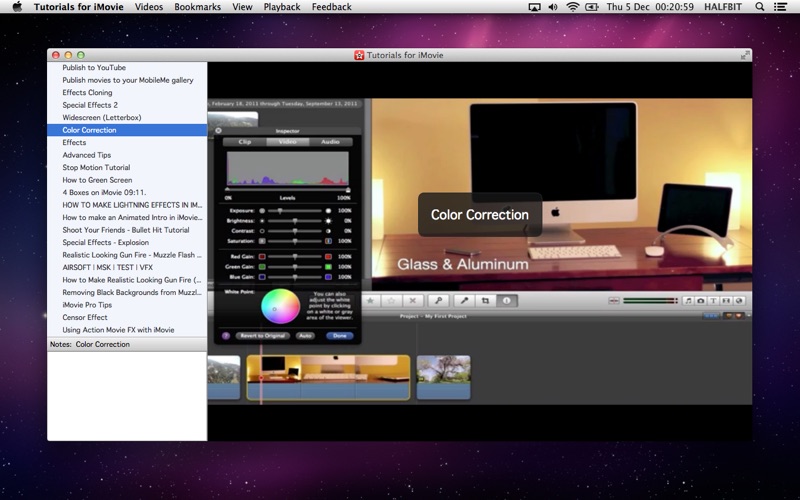Click the battery status icon
The width and height of the screenshot is (800, 500).
pyautogui.click(x=592, y=7)
